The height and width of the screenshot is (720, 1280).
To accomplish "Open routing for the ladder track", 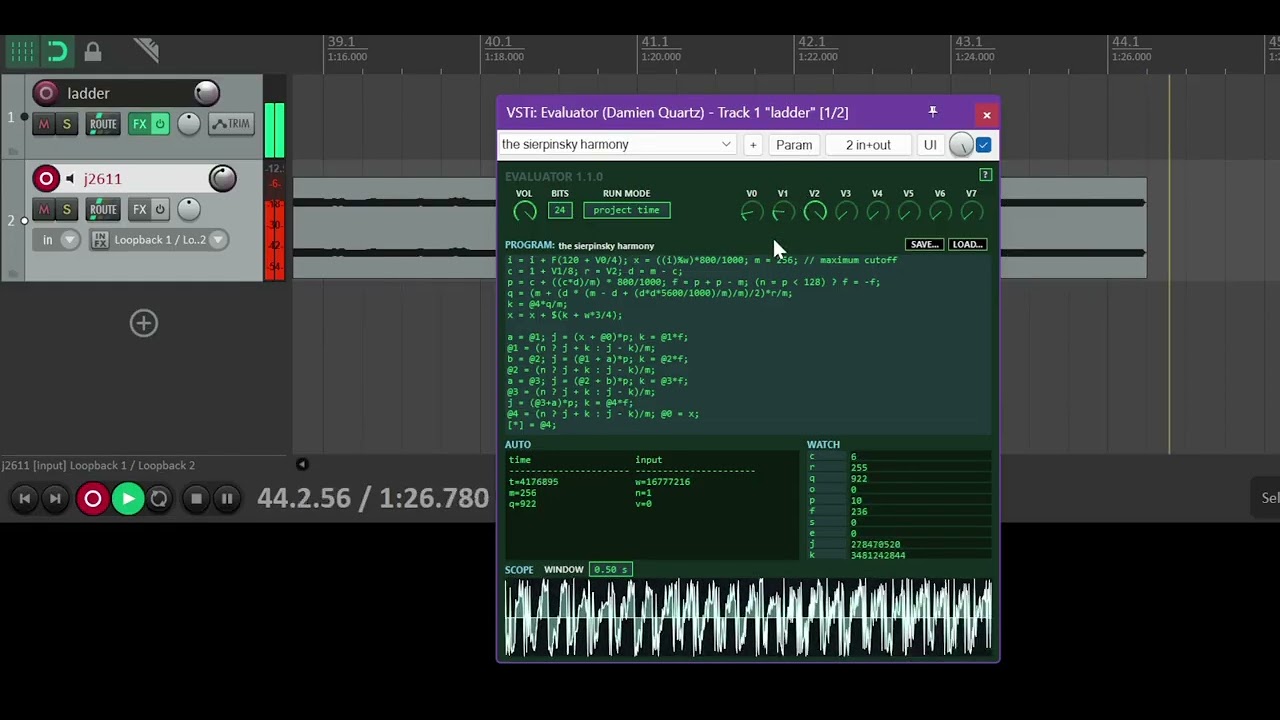I will [104, 124].
